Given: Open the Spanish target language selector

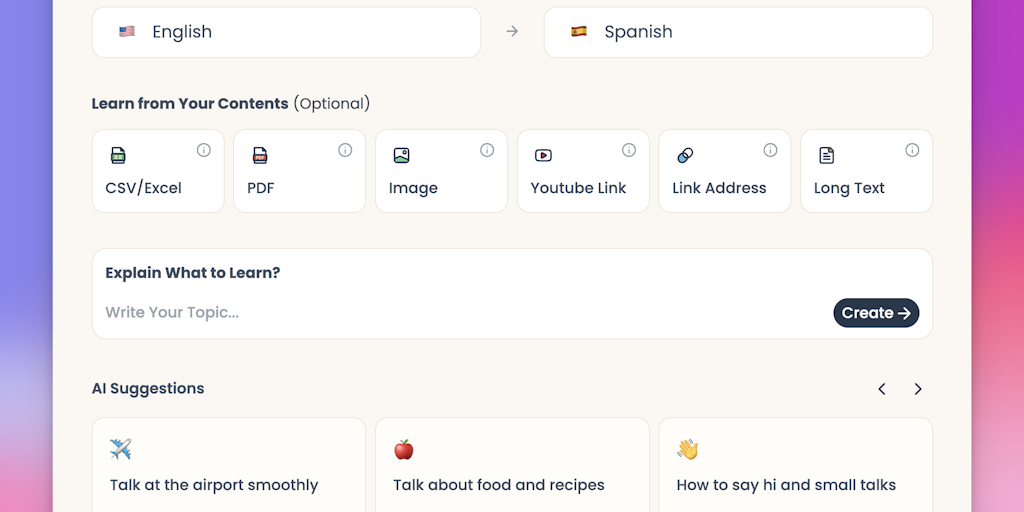Looking at the screenshot, I should click(x=738, y=32).
